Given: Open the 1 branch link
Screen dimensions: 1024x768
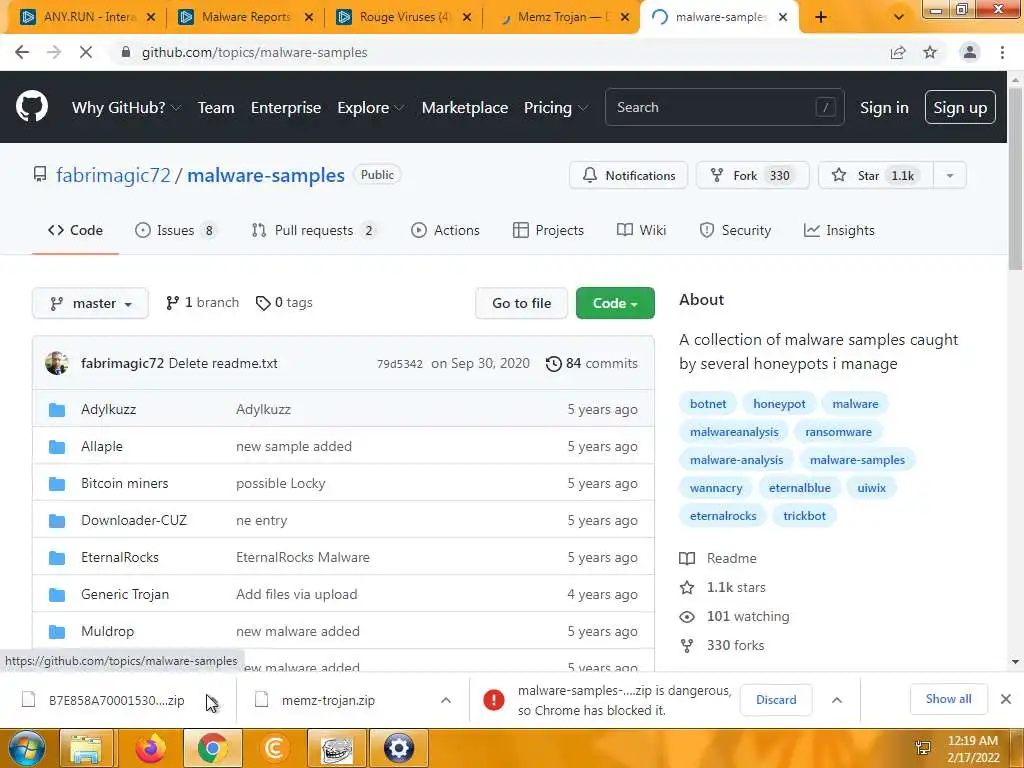Looking at the screenshot, I should (x=202, y=302).
